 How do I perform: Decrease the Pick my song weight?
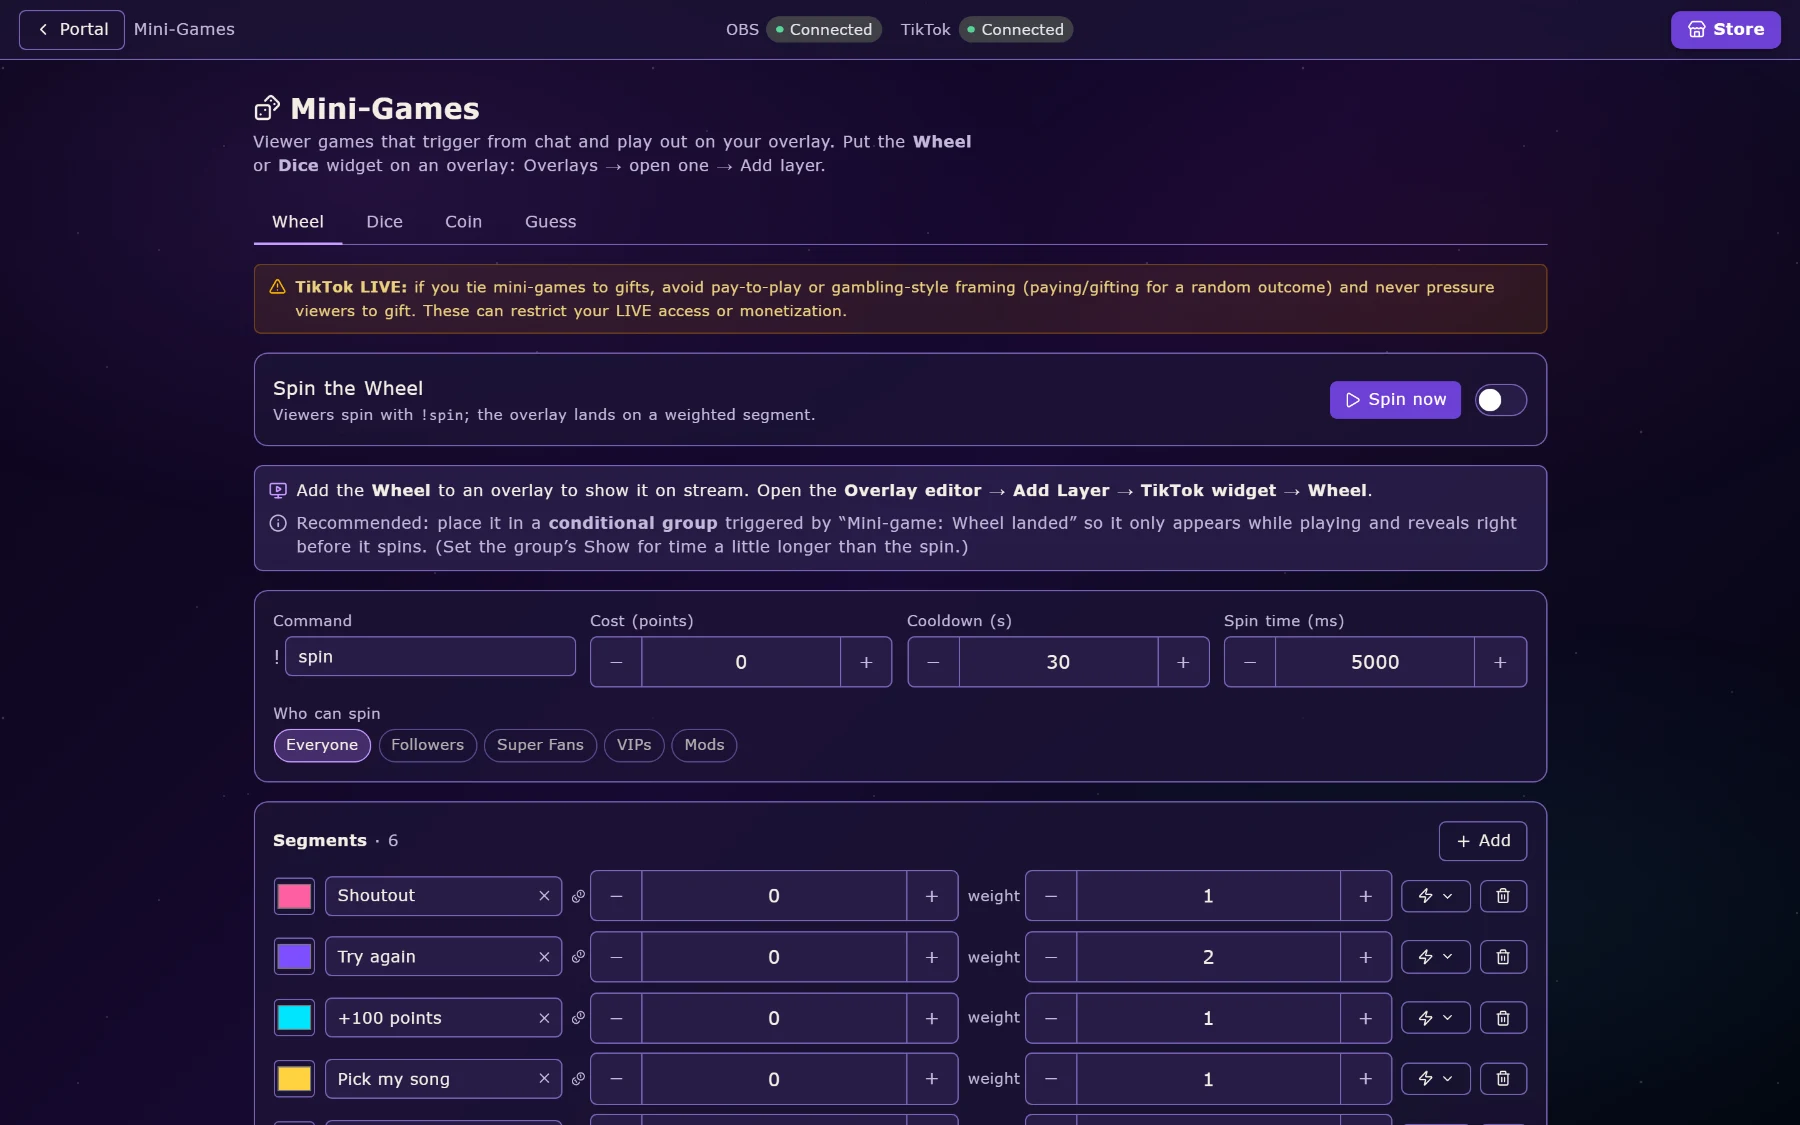[1051, 1079]
